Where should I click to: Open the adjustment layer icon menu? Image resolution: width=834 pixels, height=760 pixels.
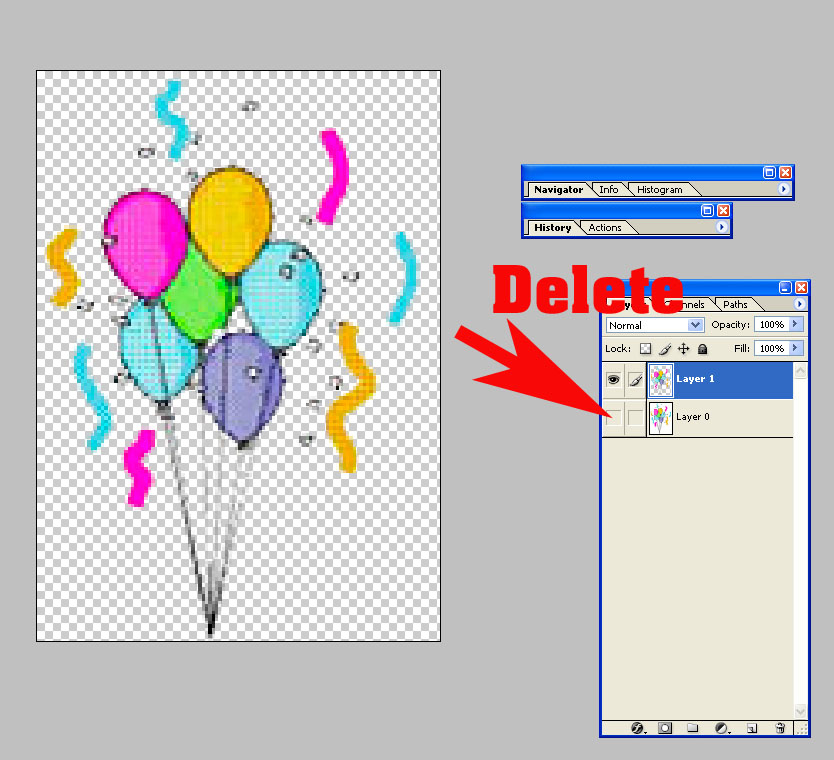click(721, 728)
